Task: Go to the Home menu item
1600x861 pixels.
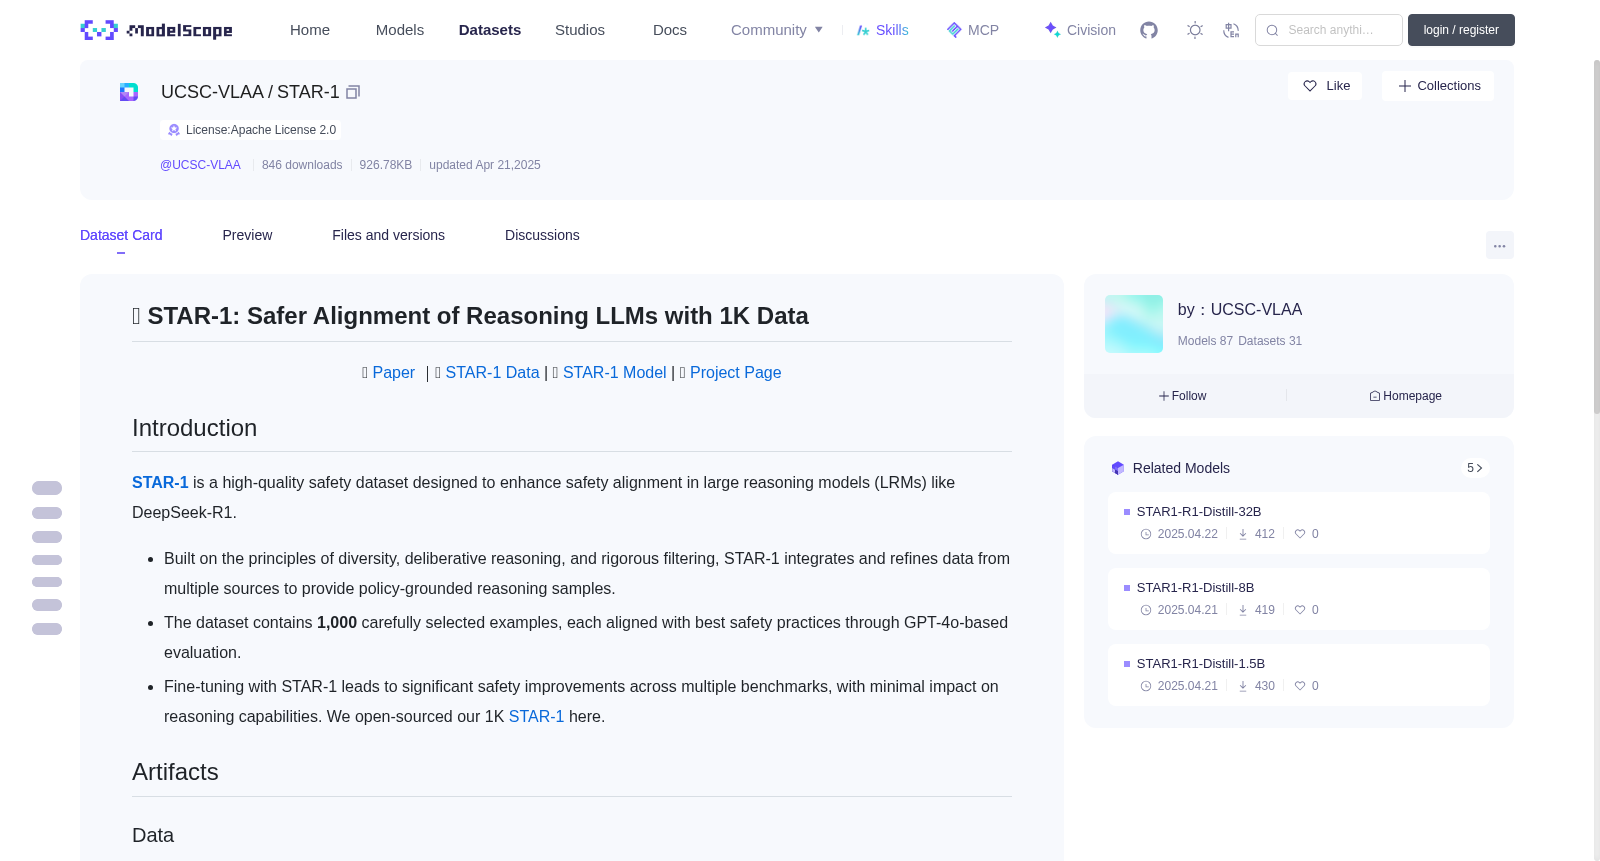Action: point(310,30)
